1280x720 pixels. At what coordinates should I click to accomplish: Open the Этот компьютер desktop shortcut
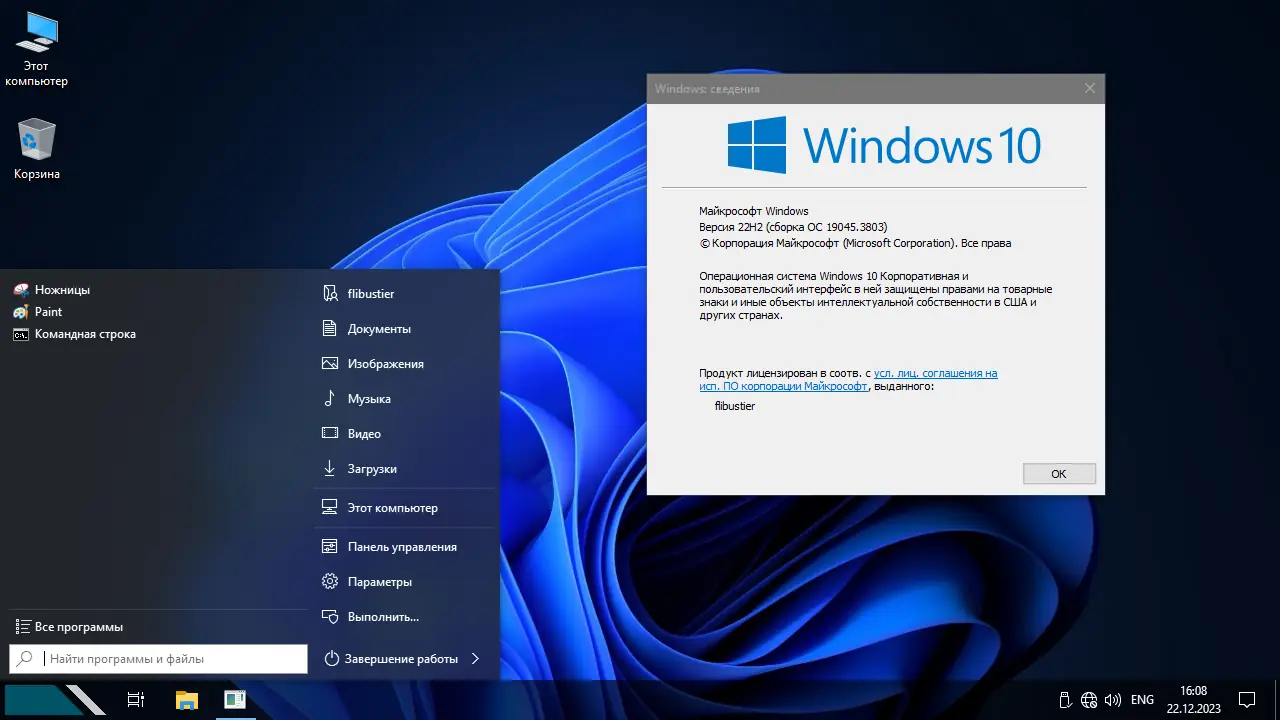pos(36,51)
